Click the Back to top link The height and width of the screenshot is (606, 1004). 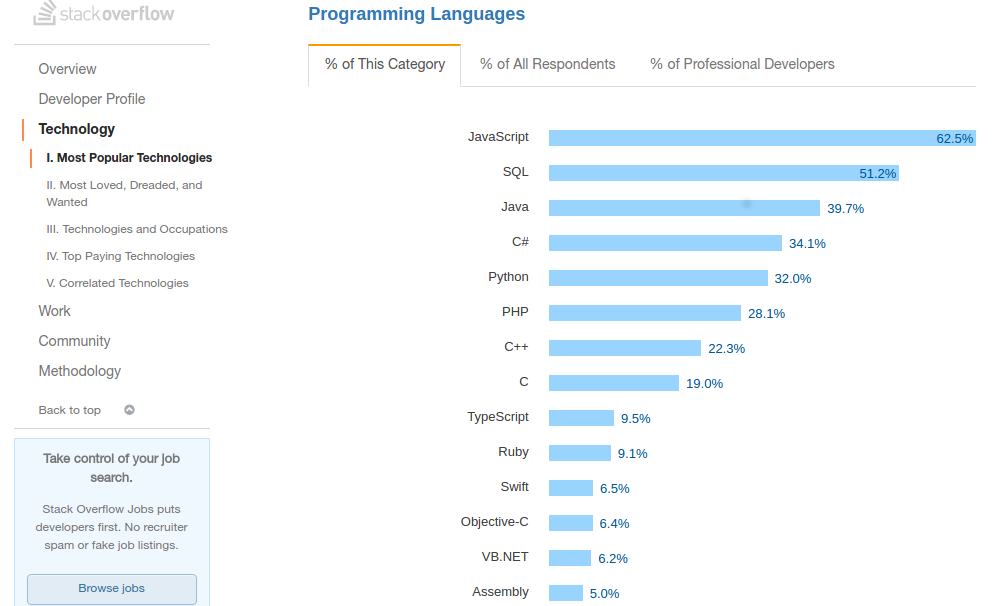[69, 409]
